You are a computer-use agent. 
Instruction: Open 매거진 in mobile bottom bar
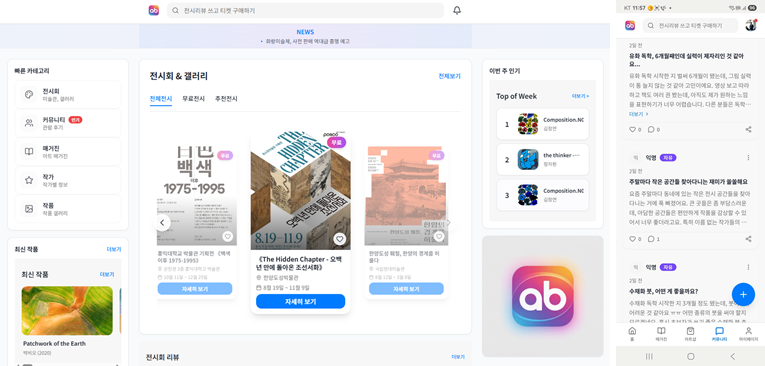(661, 334)
